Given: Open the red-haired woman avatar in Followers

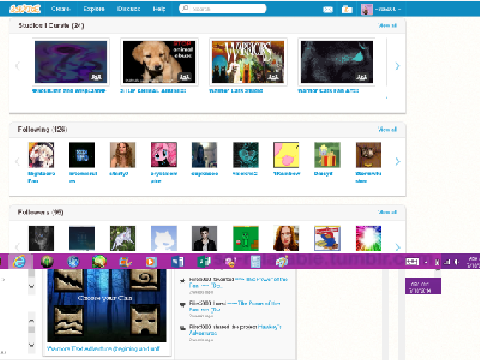Looking at the screenshot, I should (x=286, y=239).
